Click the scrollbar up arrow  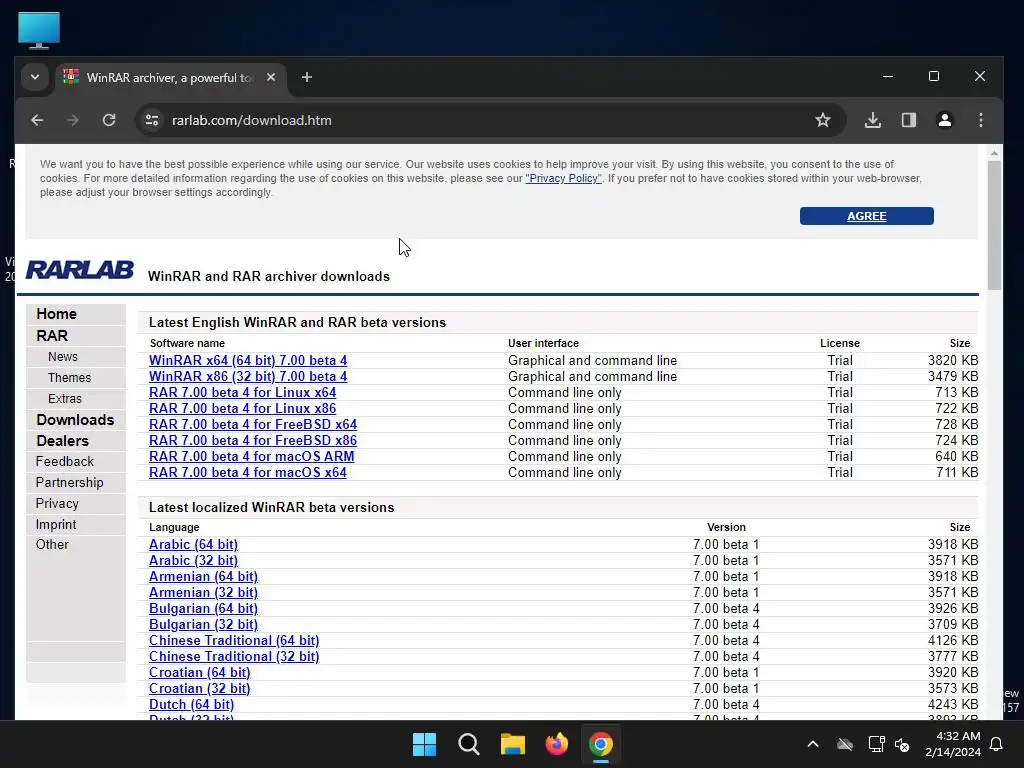[994, 153]
